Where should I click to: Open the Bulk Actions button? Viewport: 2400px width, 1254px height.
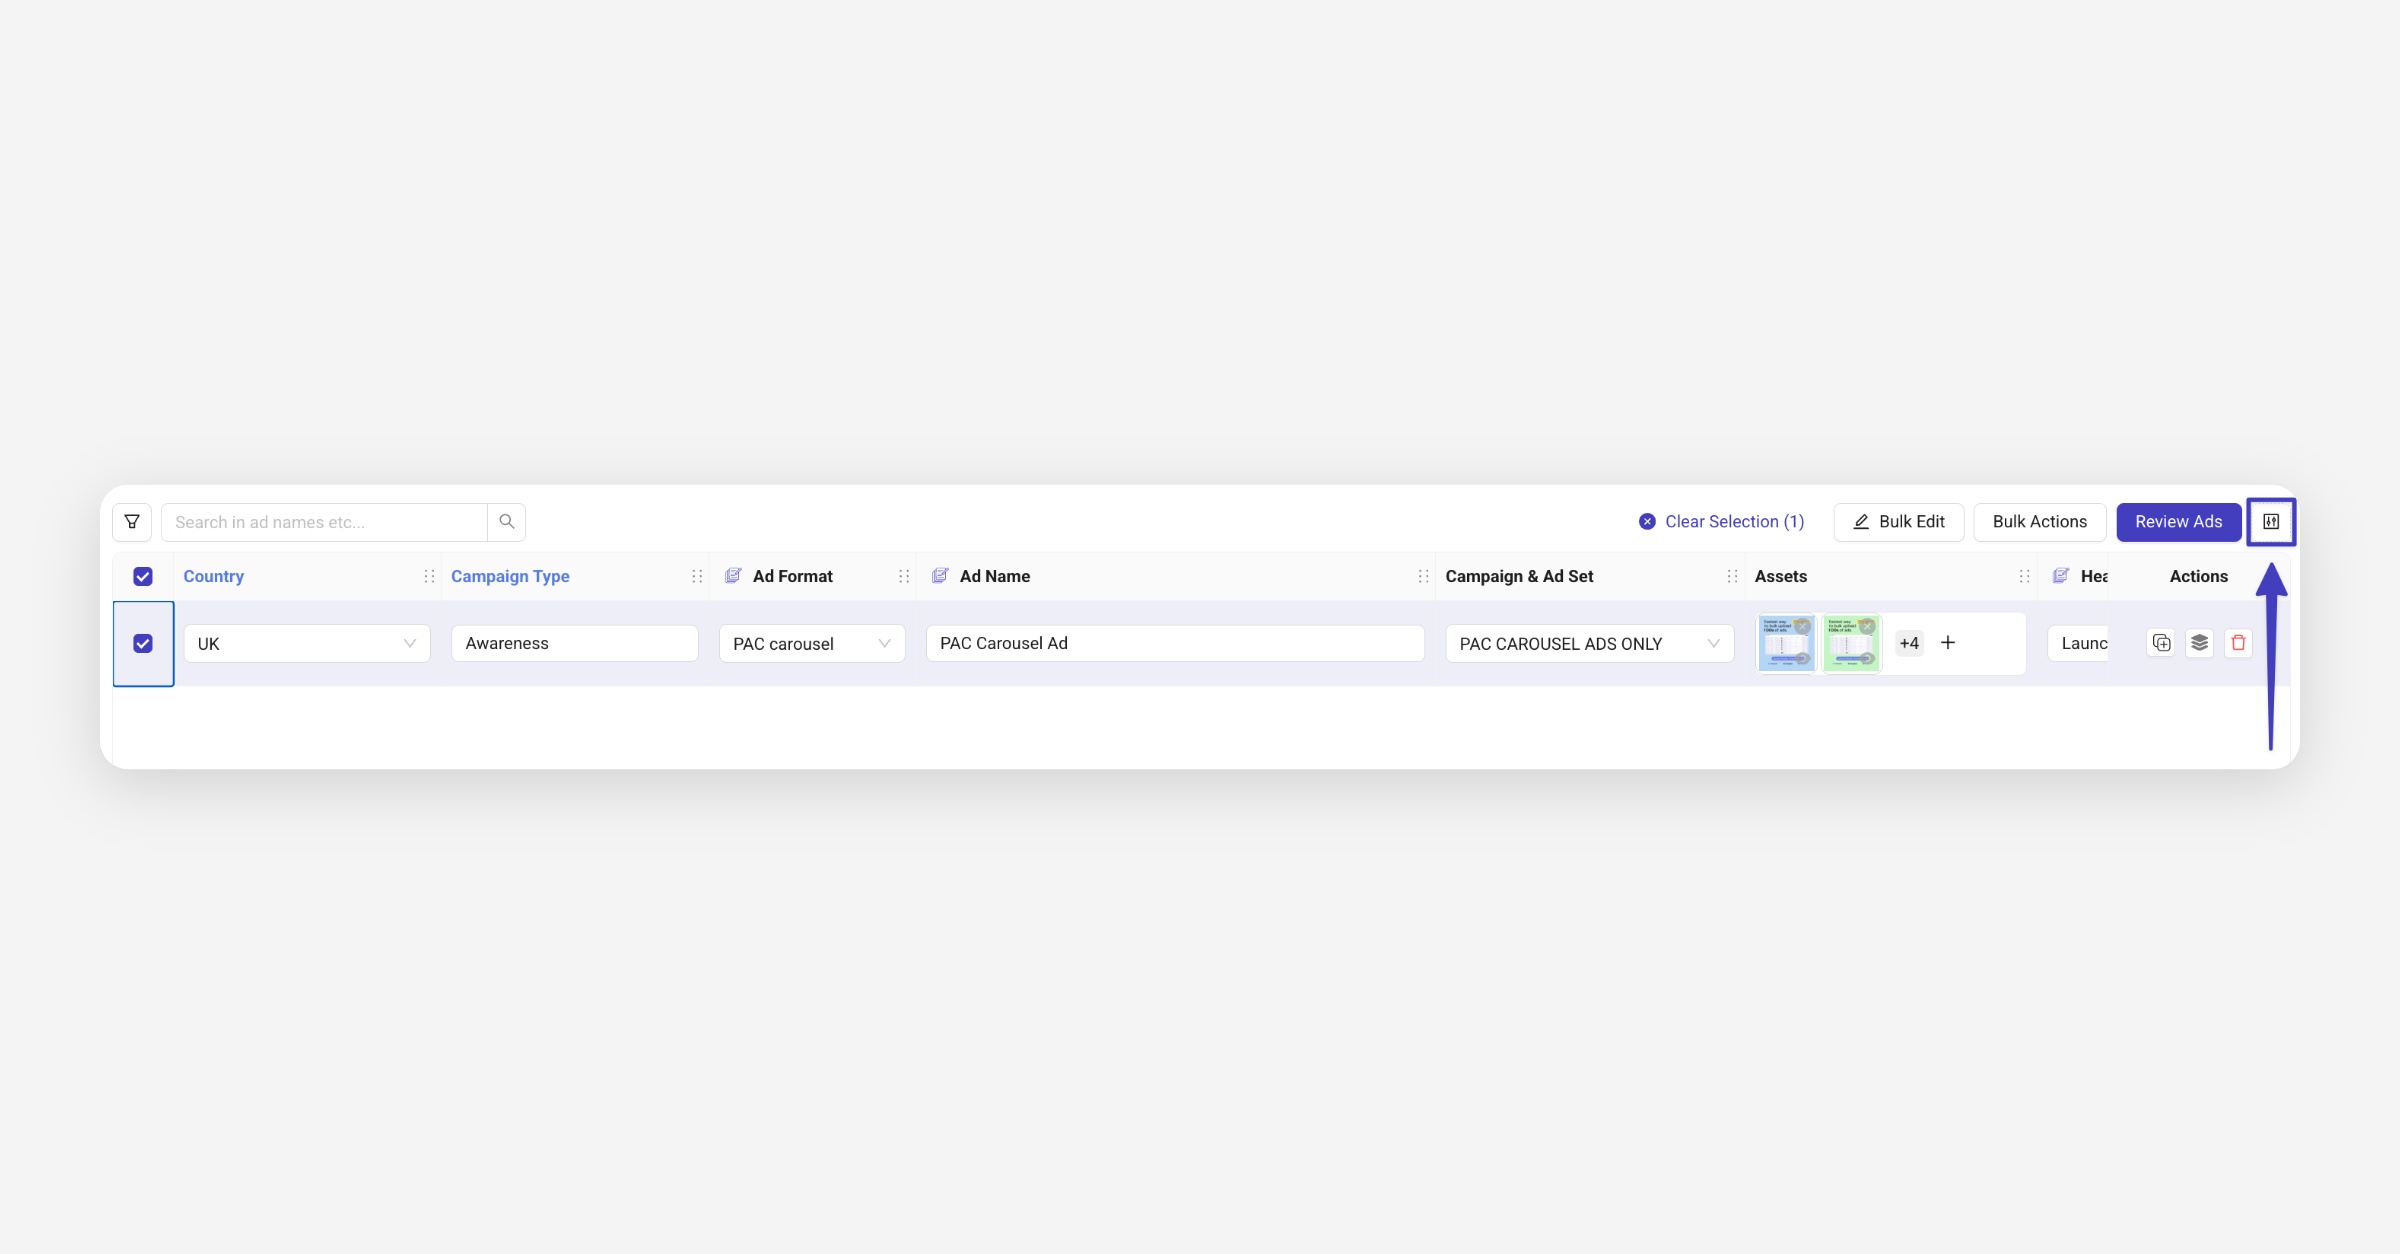(2040, 522)
